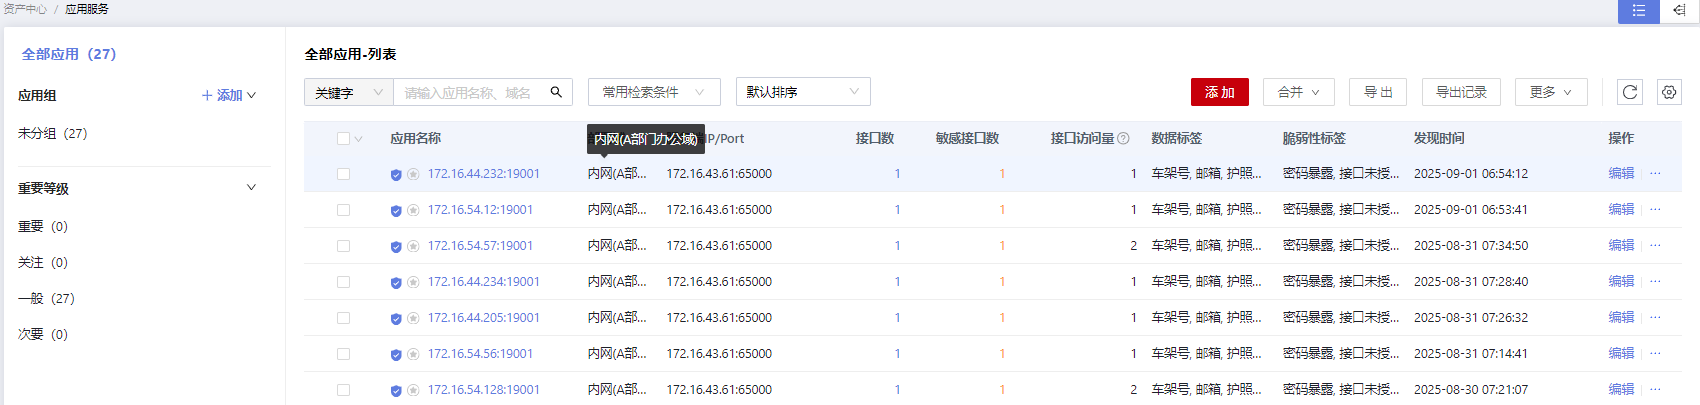Switch to list view icon at top right

click(1638, 10)
